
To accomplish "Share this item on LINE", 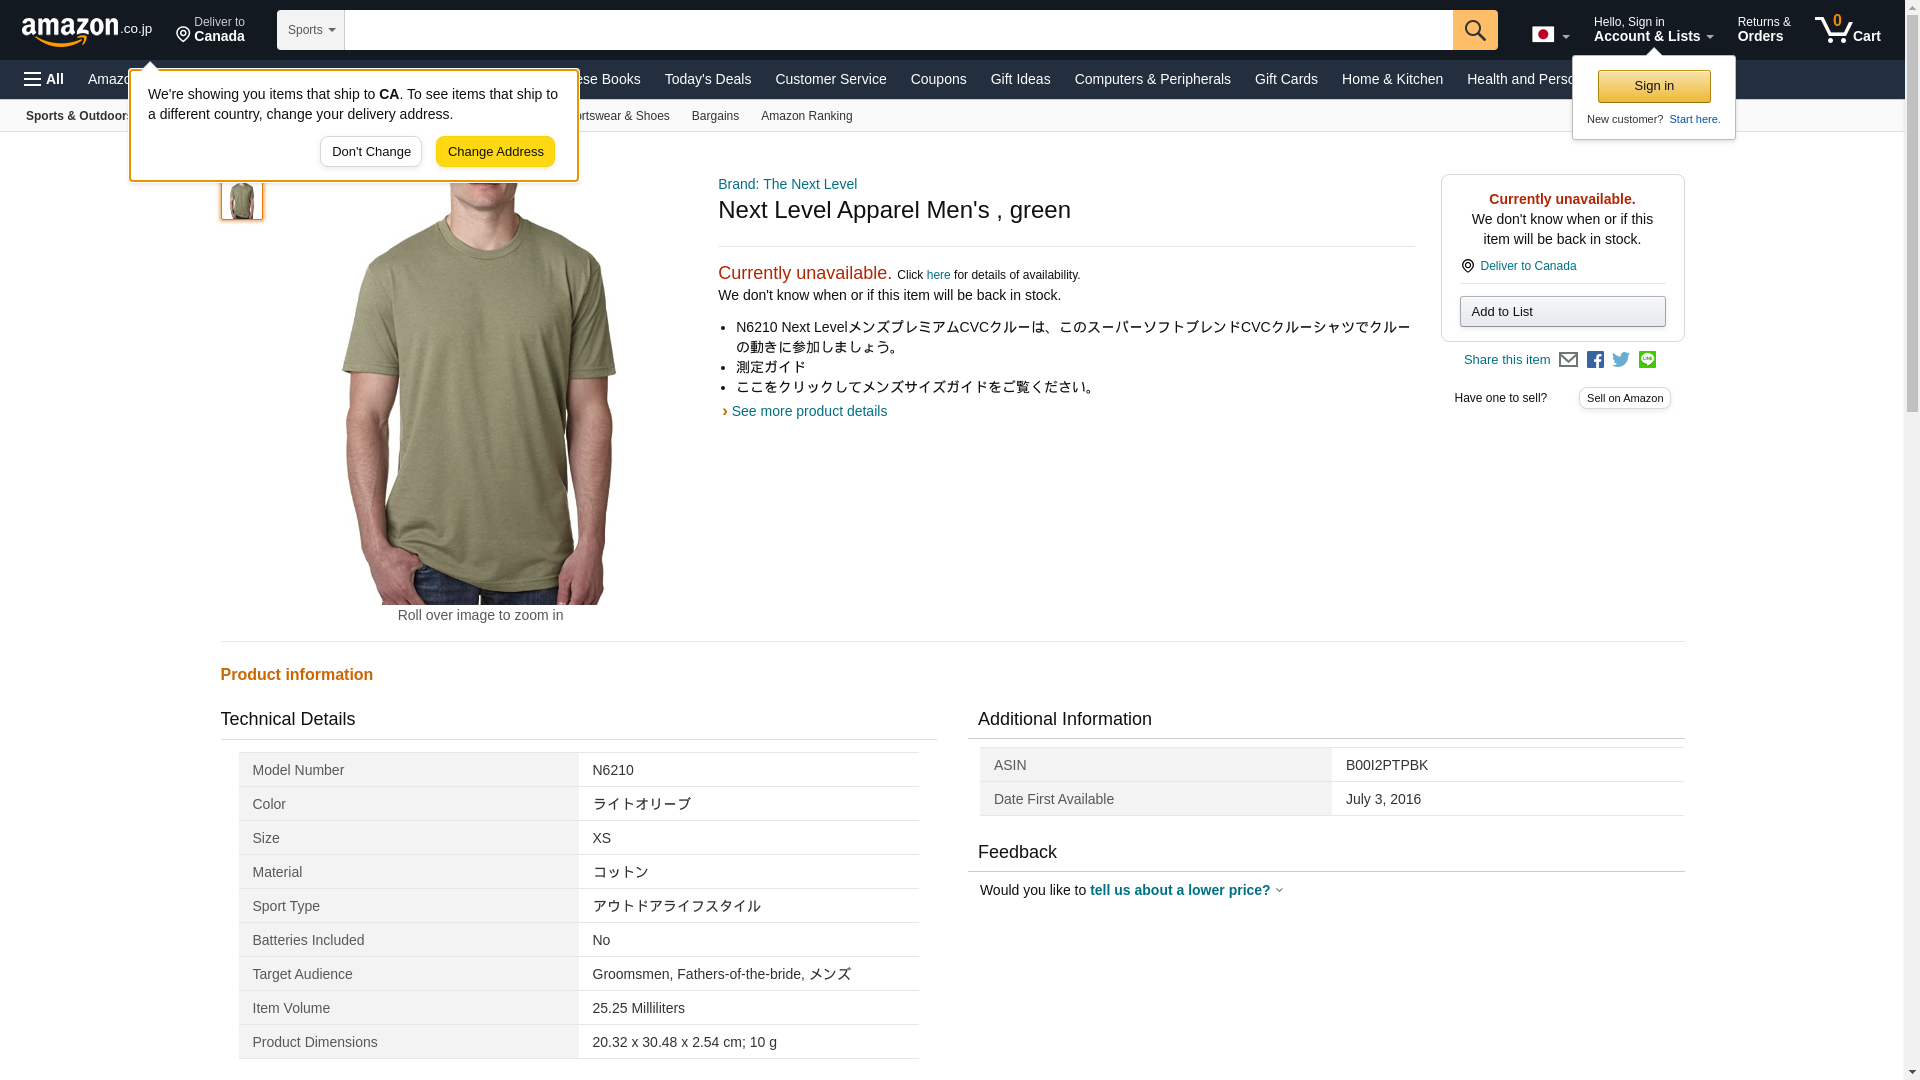I will pos(1647,360).
